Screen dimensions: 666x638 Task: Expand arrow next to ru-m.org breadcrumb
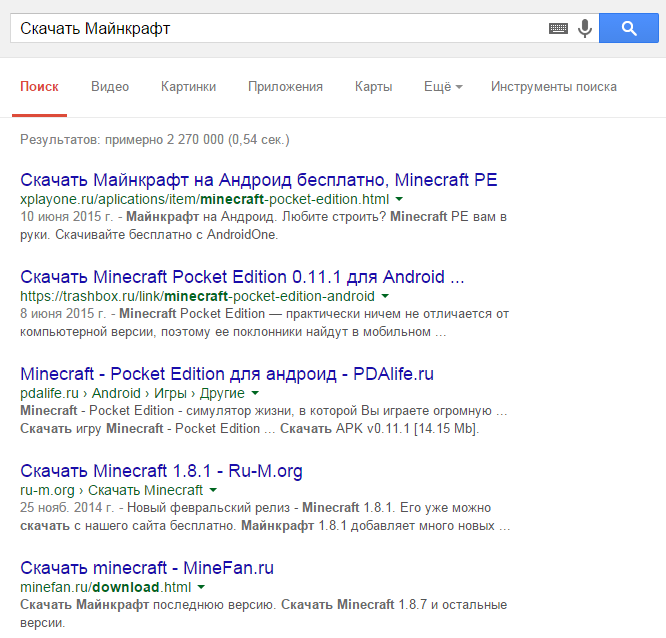(213, 490)
